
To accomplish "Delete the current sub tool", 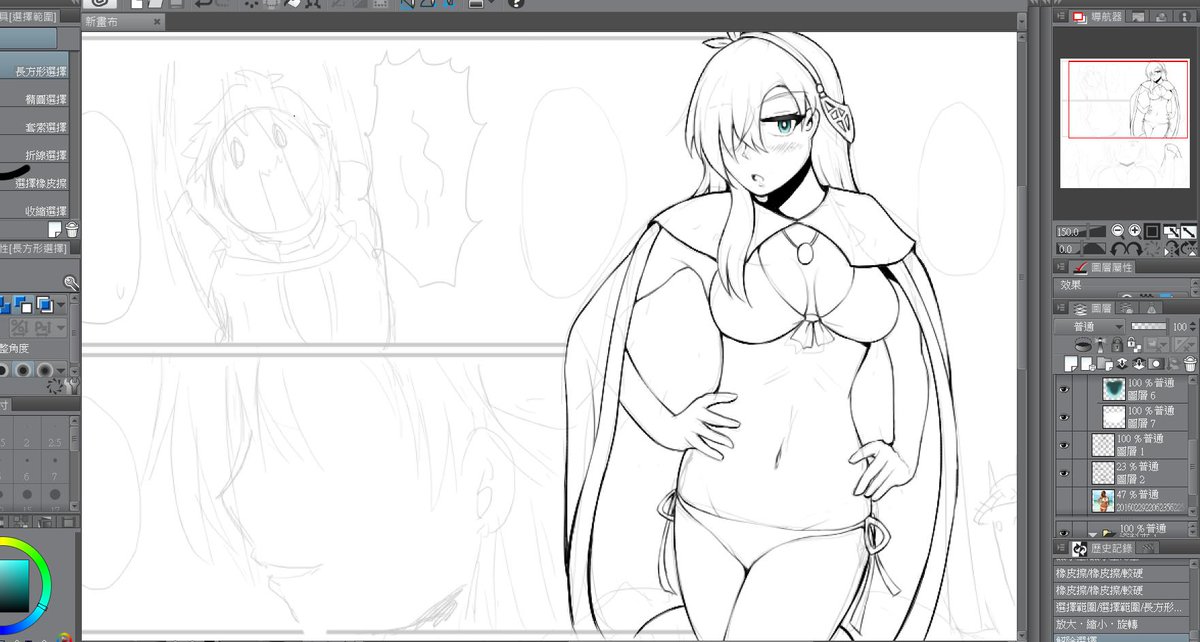I will (x=71, y=230).
